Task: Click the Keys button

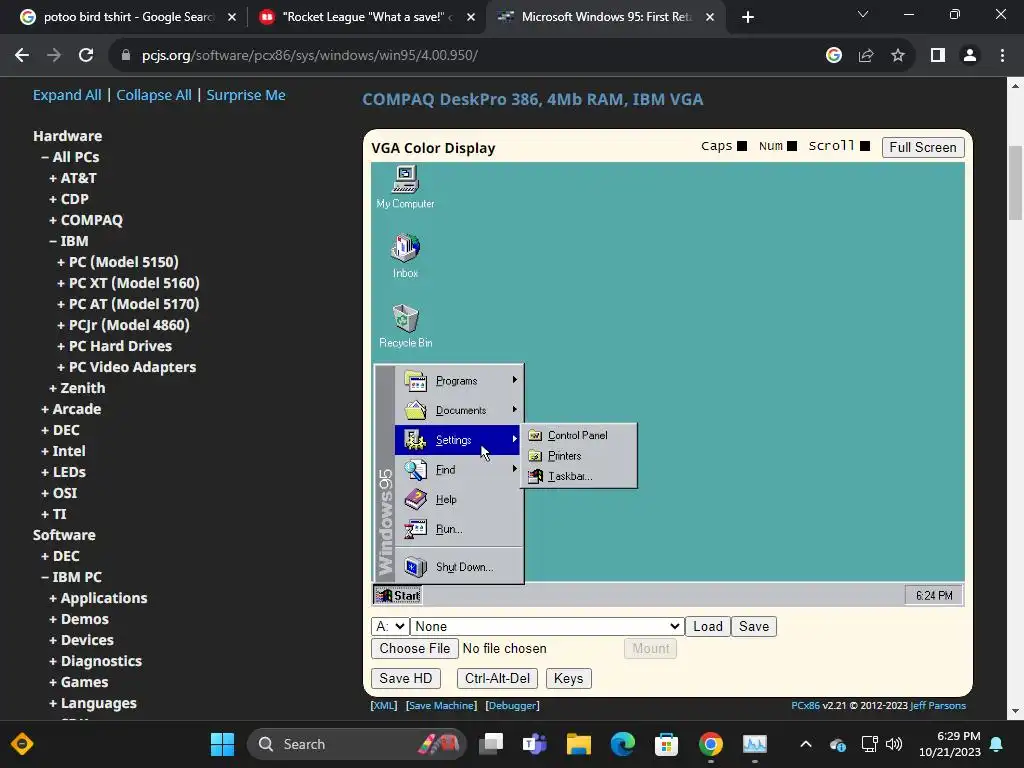Action: (x=568, y=679)
